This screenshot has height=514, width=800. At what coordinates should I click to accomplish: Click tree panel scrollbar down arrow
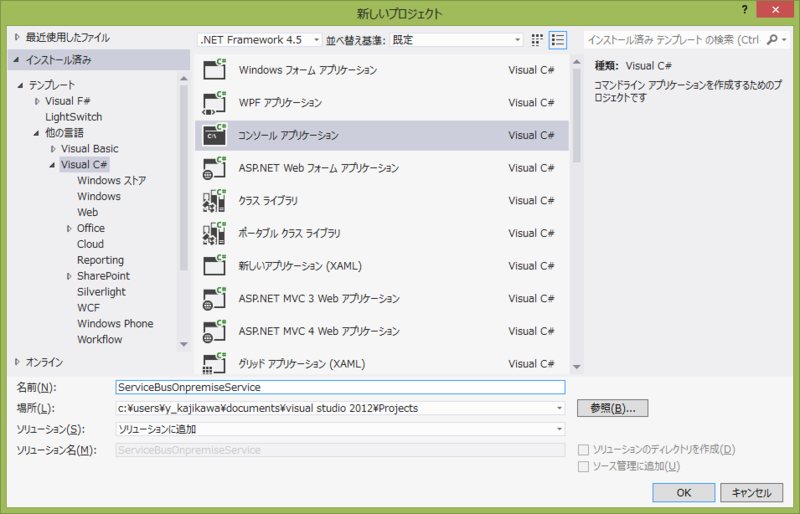(x=184, y=345)
